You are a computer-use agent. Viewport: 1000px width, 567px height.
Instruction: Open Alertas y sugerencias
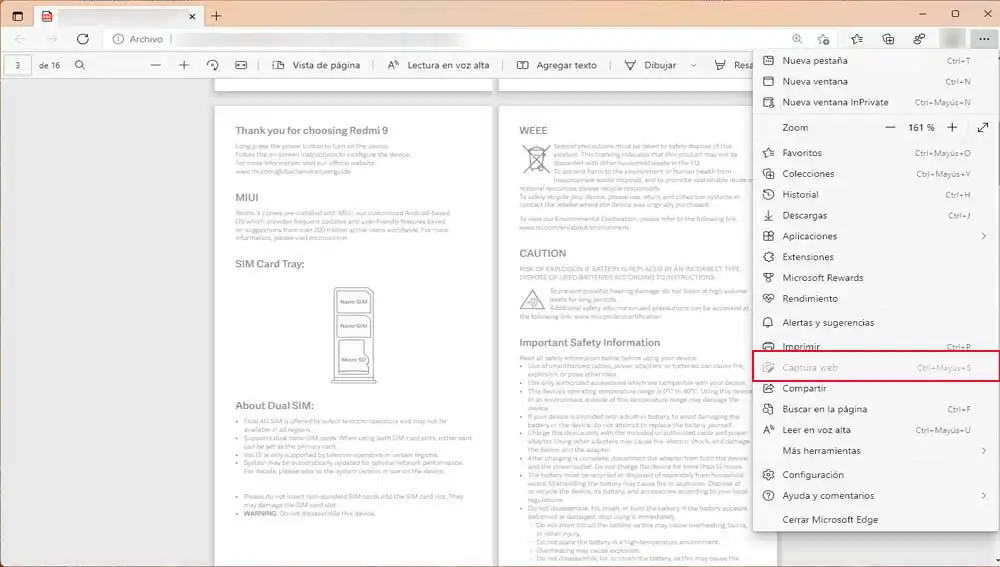pos(876,323)
